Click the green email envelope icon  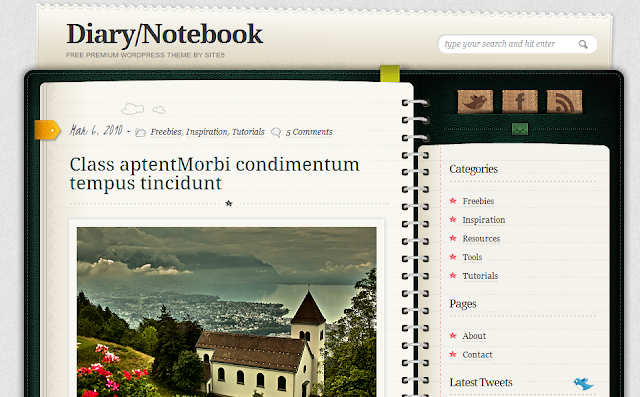(x=520, y=129)
